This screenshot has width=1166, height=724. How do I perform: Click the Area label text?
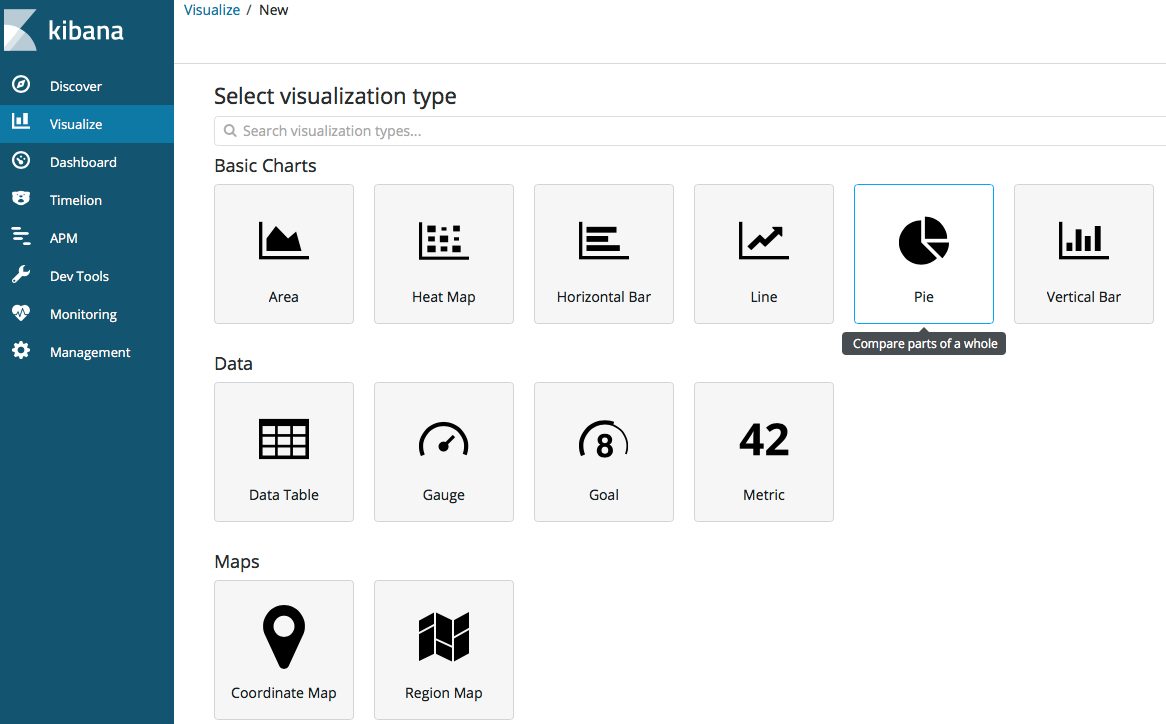283,297
